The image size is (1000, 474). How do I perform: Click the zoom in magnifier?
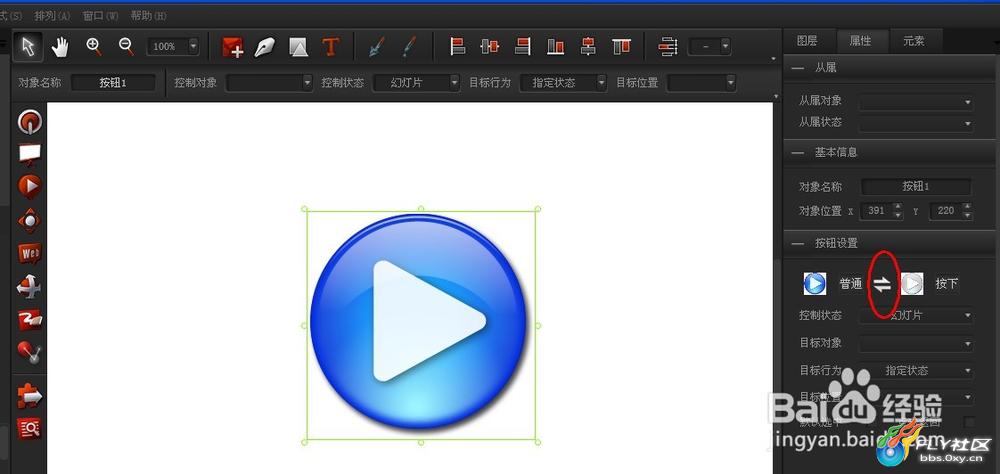(94, 46)
